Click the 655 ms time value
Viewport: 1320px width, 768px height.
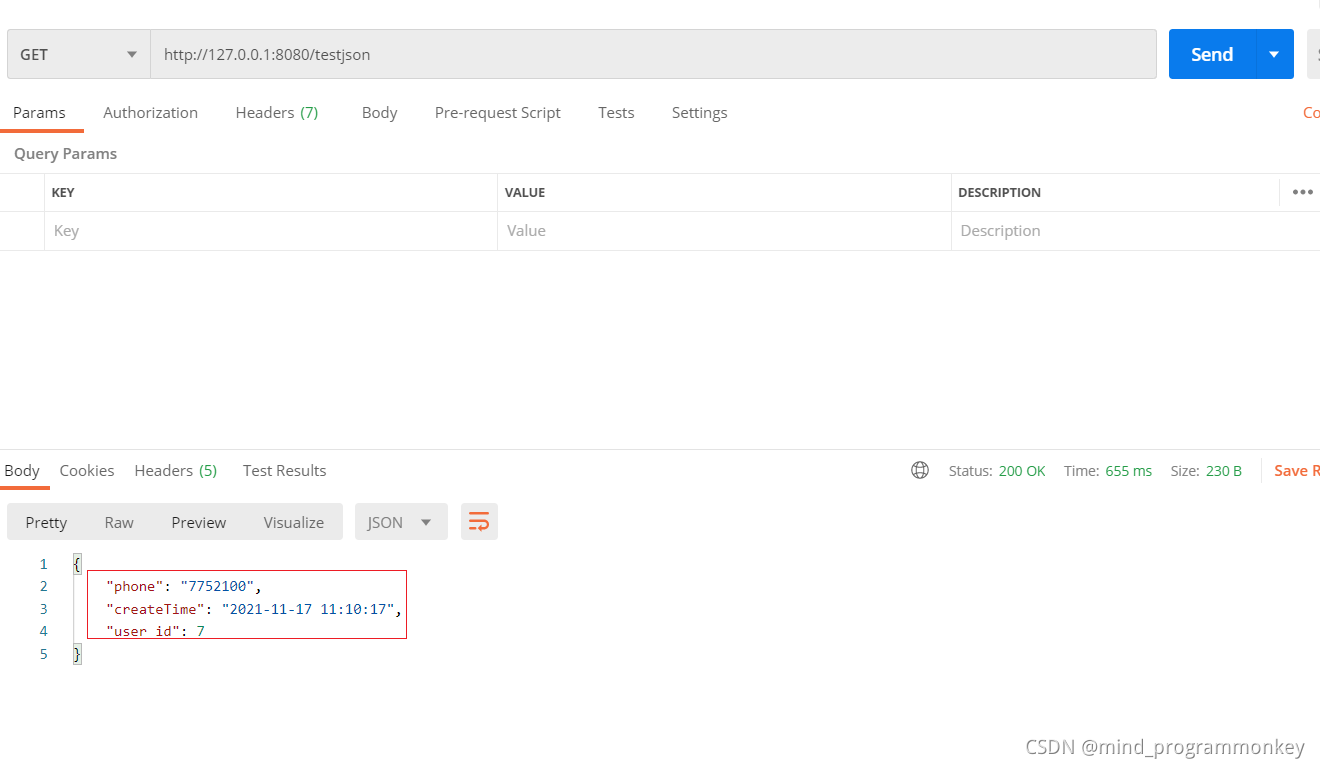click(x=1129, y=471)
